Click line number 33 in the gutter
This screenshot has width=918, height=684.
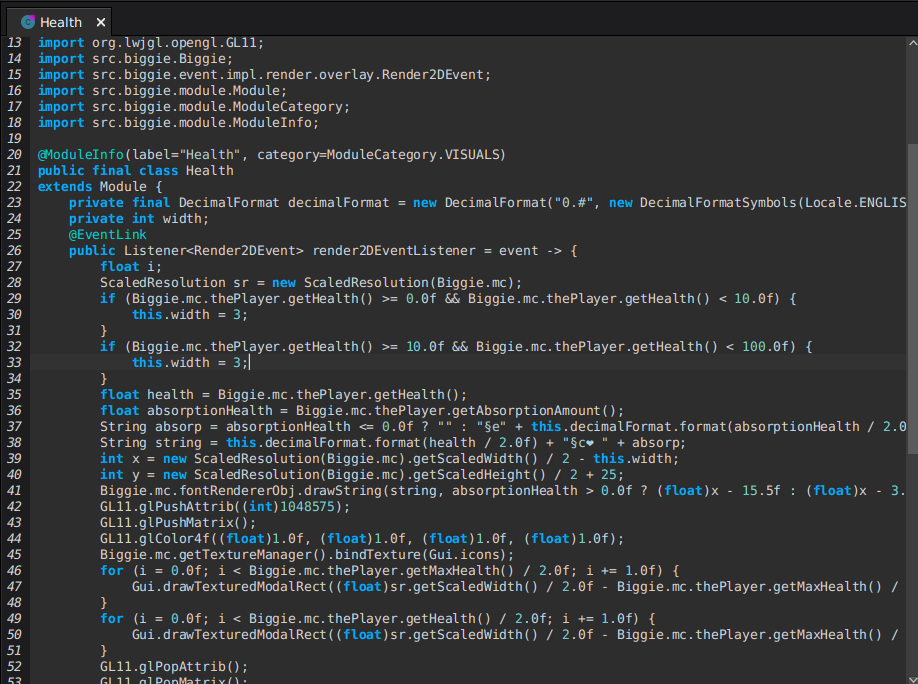point(14,379)
